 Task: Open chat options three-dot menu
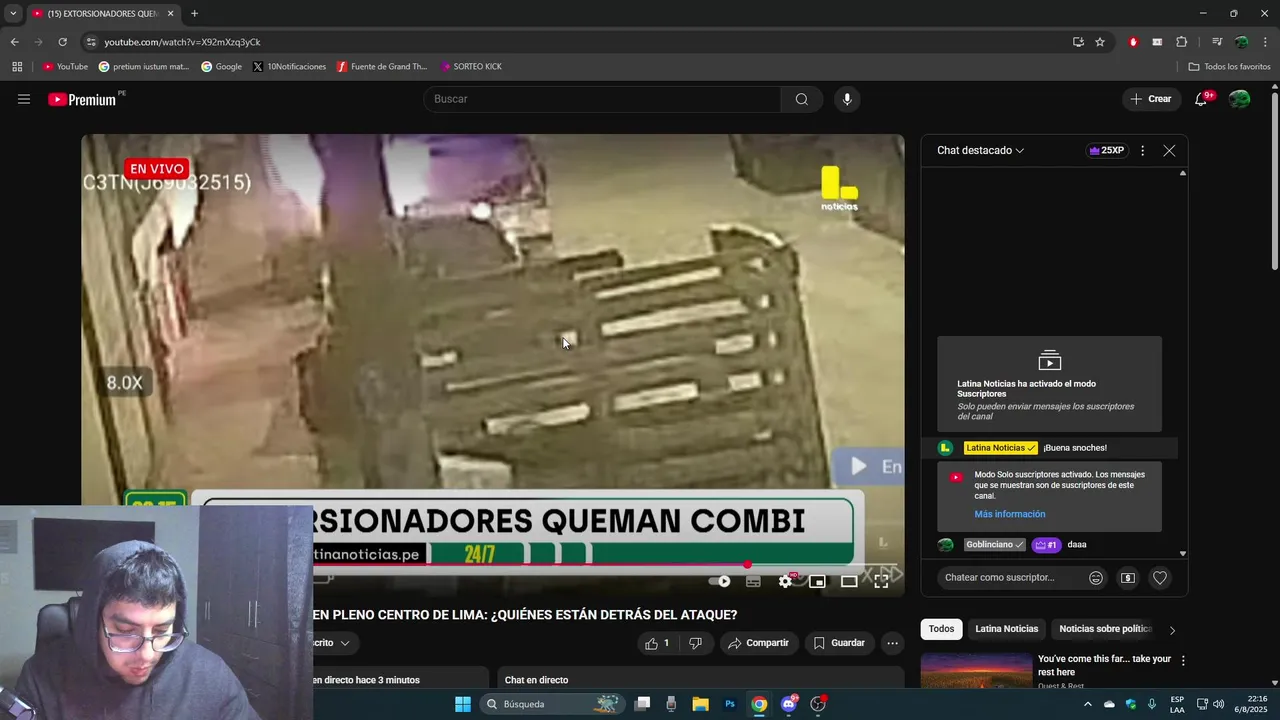[1143, 150]
